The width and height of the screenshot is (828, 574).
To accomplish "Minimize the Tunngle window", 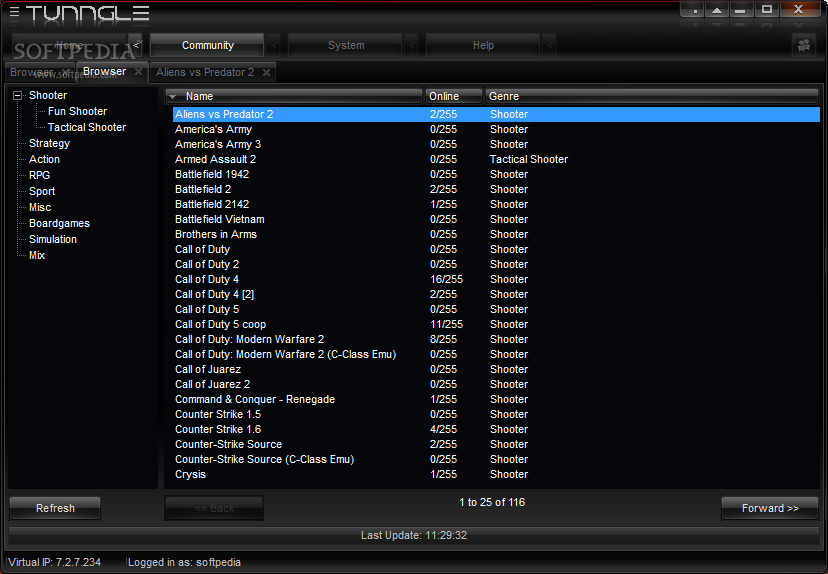I will [740, 10].
